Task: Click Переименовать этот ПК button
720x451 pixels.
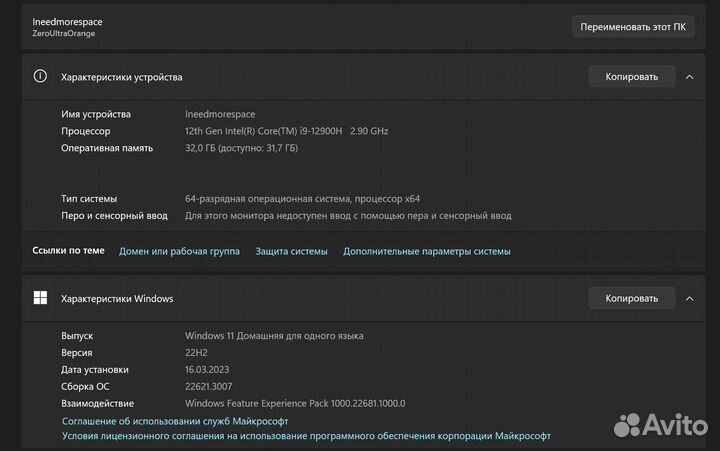Action: click(x=633, y=27)
